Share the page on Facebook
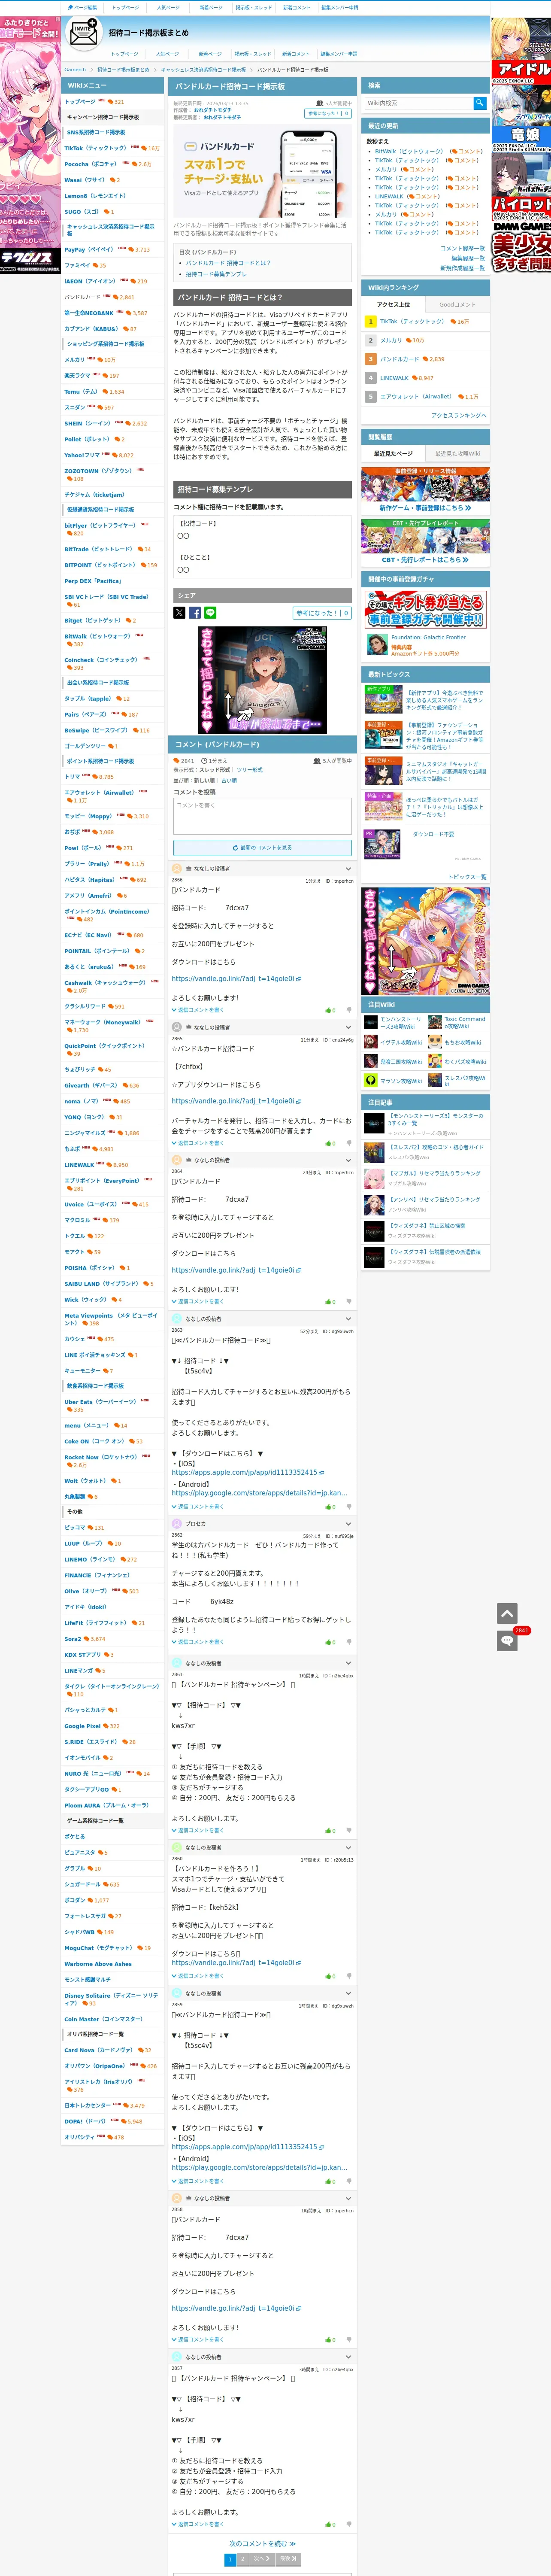 (195, 613)
